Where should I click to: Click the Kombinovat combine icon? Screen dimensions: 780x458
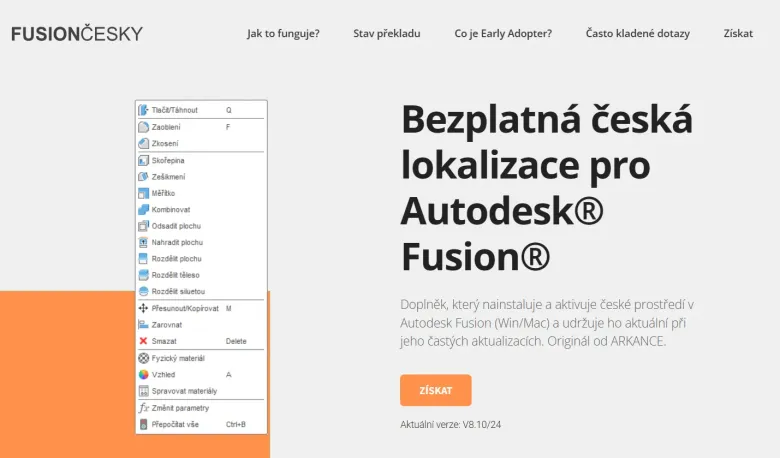click(x=143, y=209)
